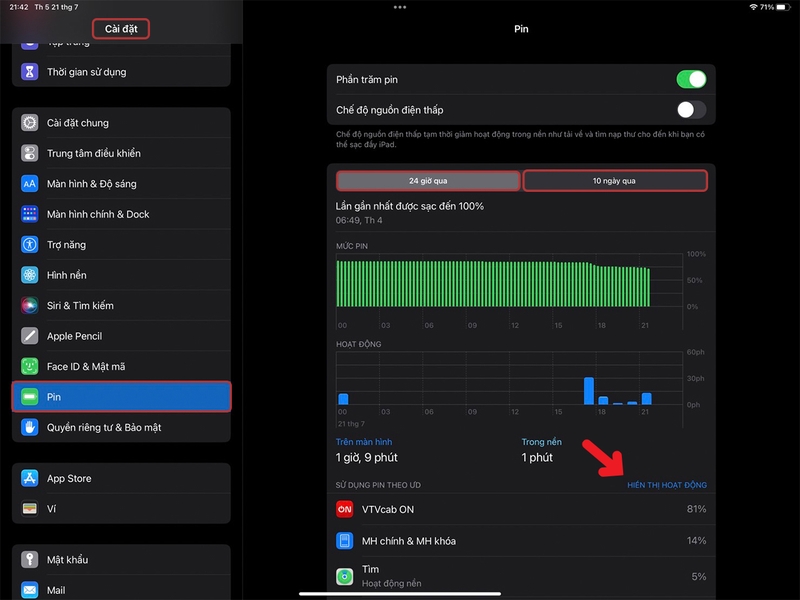The height and width of the screenshot is (600, 800).
Task: Tap the Cài đặt chung gear icon
Action: 30,123
